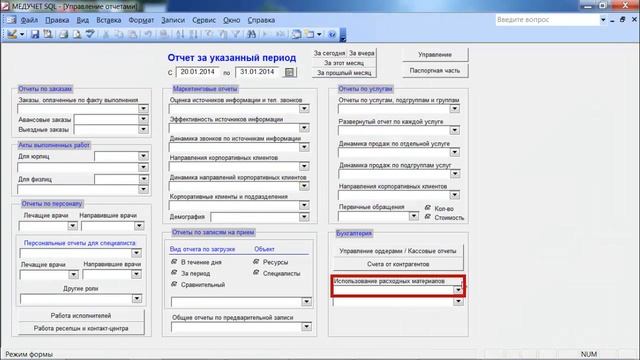Open 'Эффективность источников информации' dropdown
This screenshot has height=360, width=640.
point(304,128)
